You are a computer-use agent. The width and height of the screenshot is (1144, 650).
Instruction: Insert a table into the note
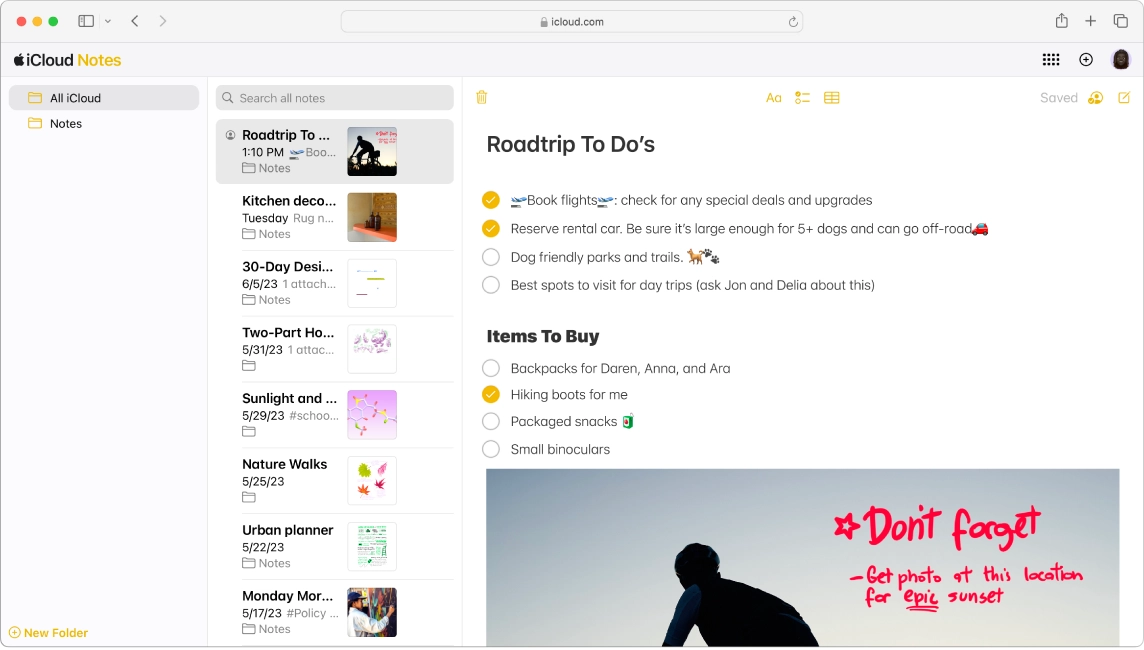[x=831, y=97]
